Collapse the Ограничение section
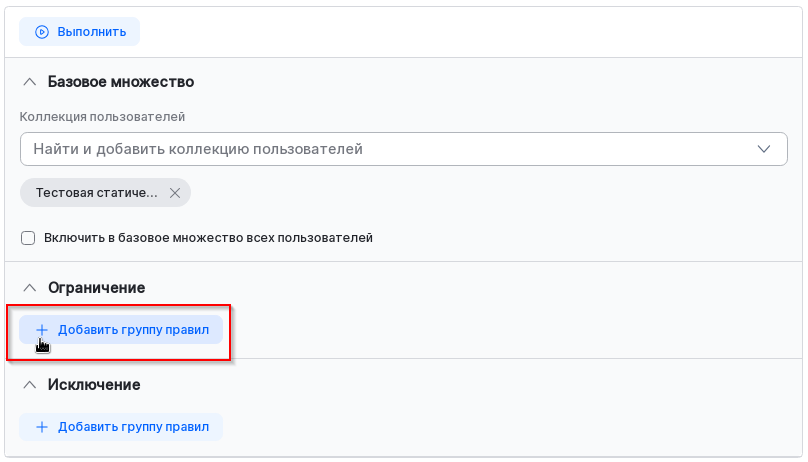This screenshot has height=462, width=808. [30, 287]
